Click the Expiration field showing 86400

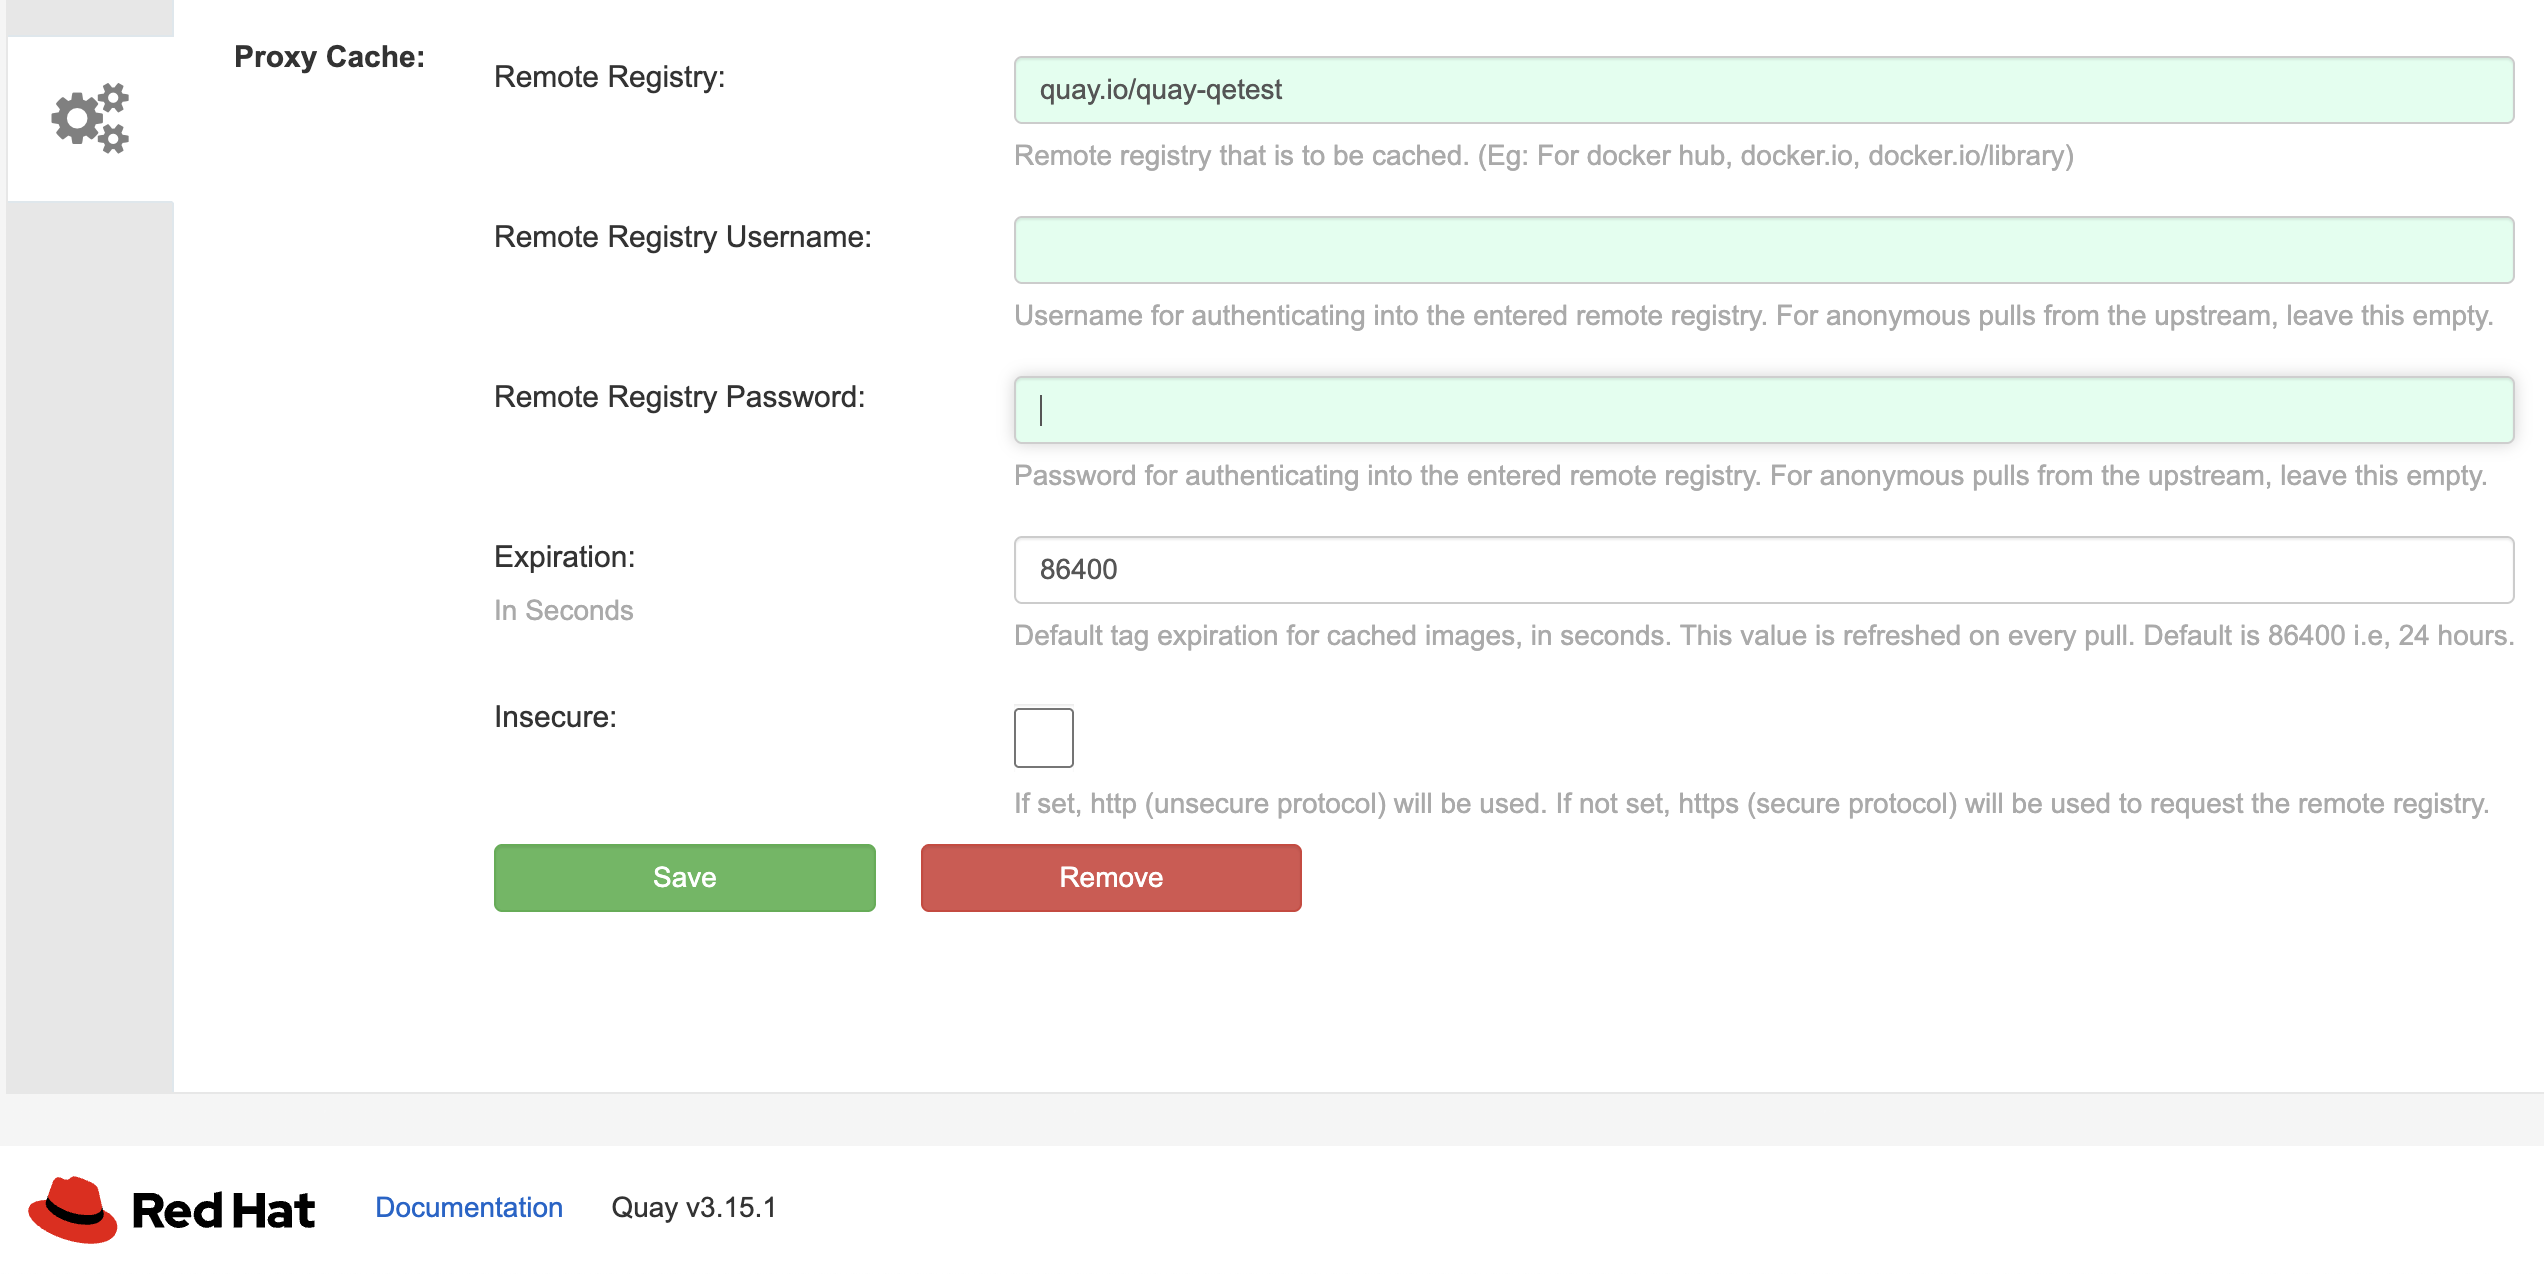[1763, 570]
